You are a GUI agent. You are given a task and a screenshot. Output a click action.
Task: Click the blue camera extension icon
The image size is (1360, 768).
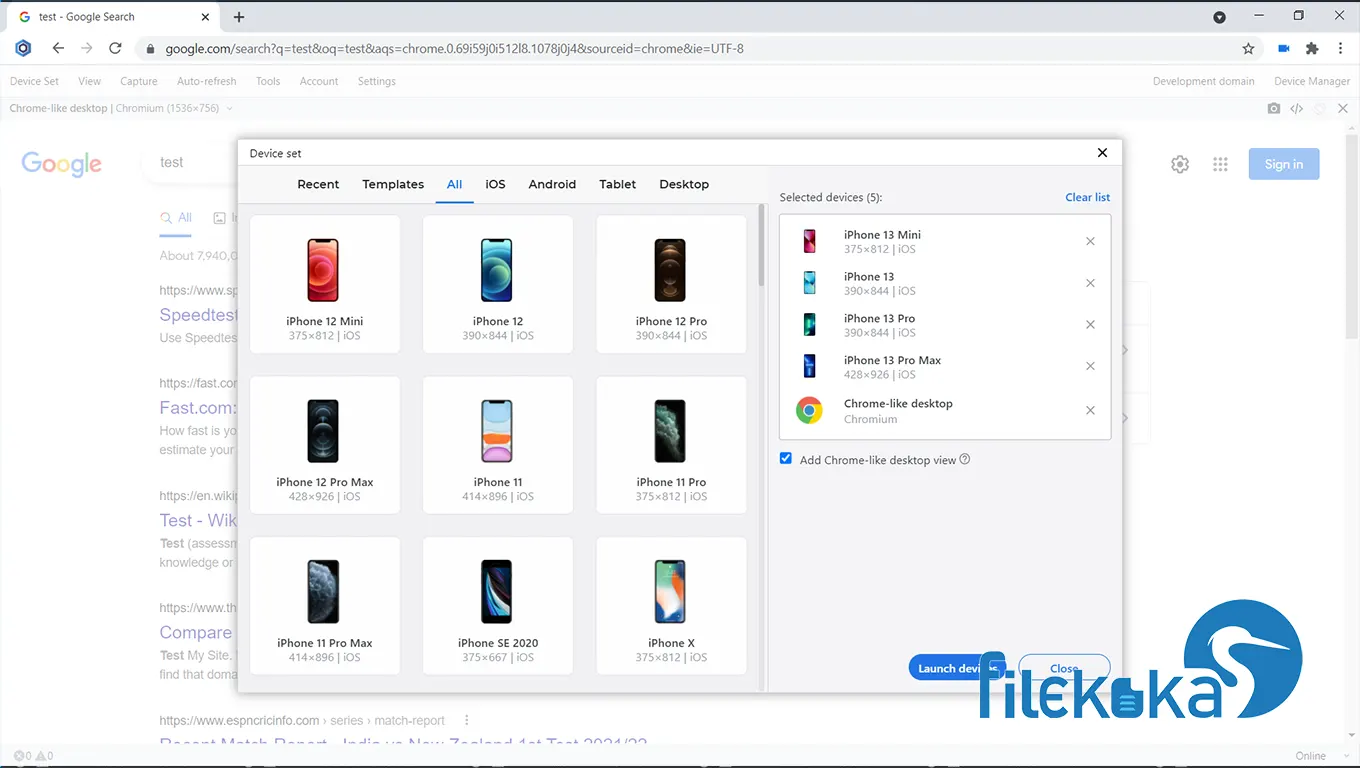(x=1284, y=48)
